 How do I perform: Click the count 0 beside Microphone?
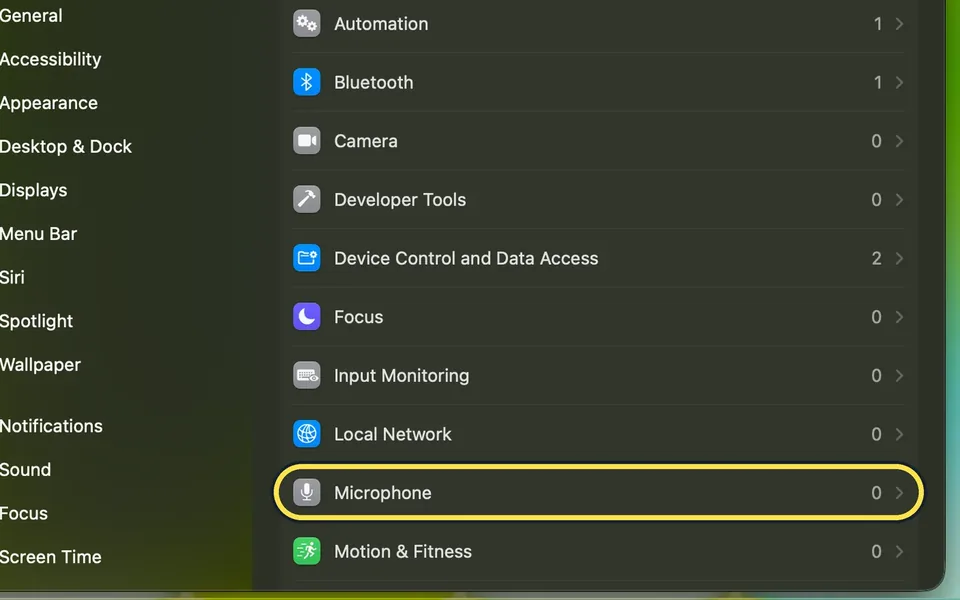click(x=877, y=493)
